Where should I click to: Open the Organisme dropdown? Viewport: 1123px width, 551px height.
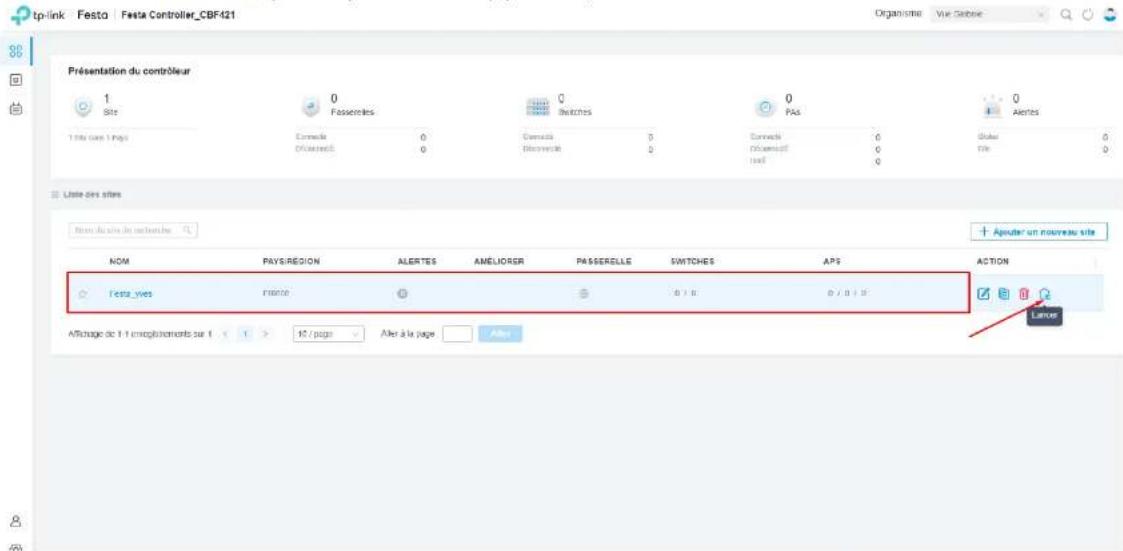(x=992, y=15)
